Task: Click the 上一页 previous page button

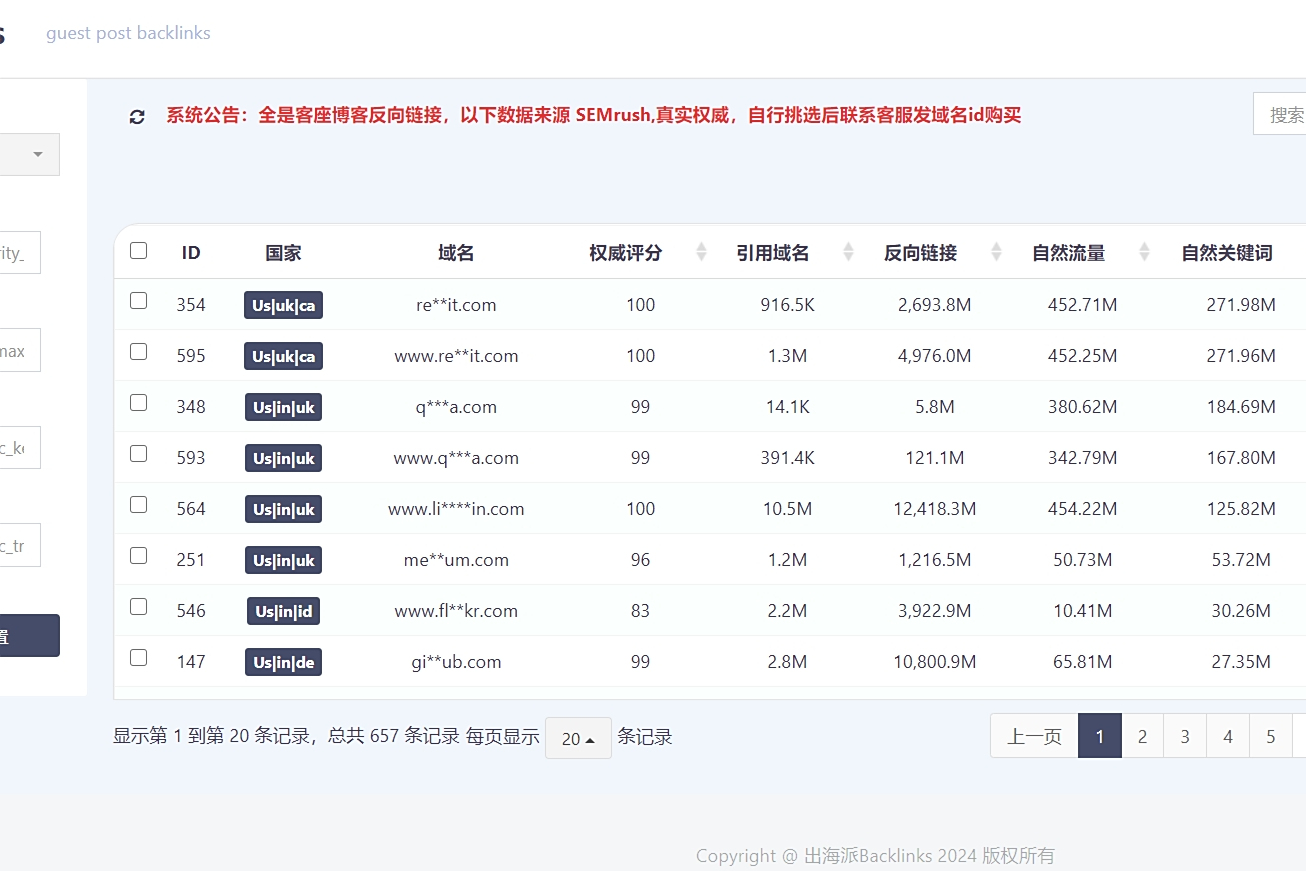Action: point(1034,736)
